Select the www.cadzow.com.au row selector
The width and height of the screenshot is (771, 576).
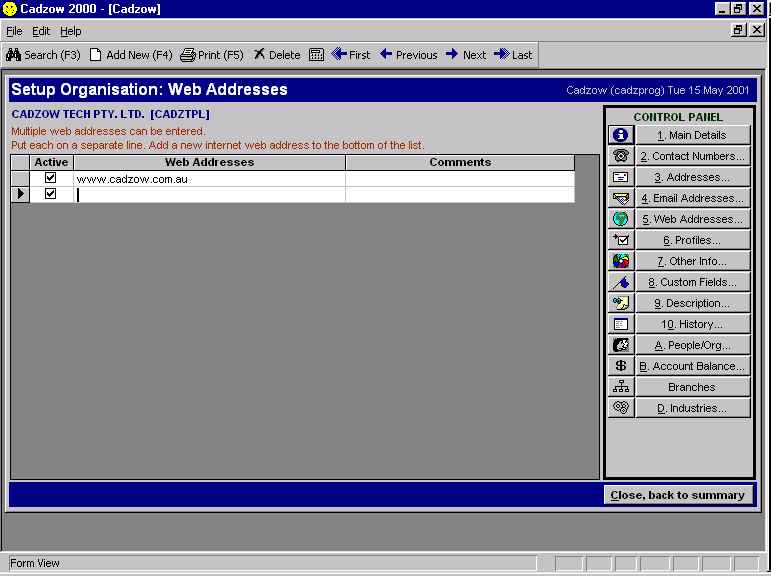[20, 179]
